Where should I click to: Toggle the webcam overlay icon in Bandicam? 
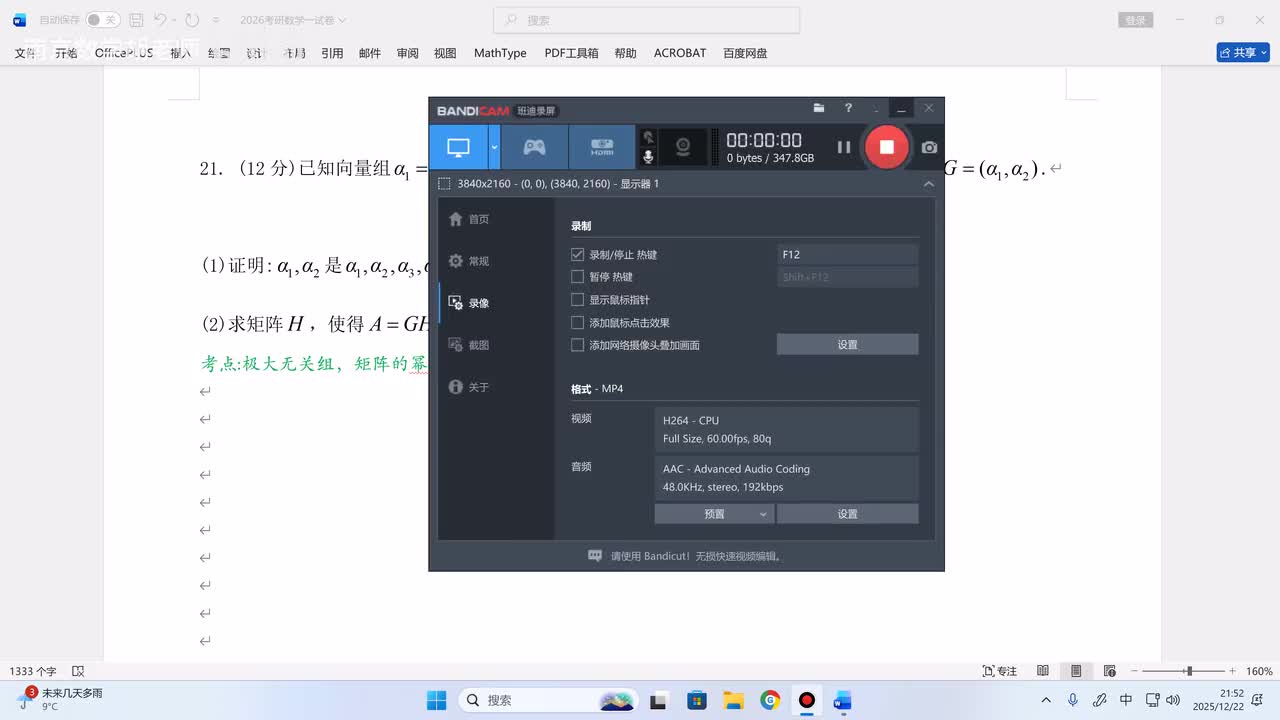point(683,147)
